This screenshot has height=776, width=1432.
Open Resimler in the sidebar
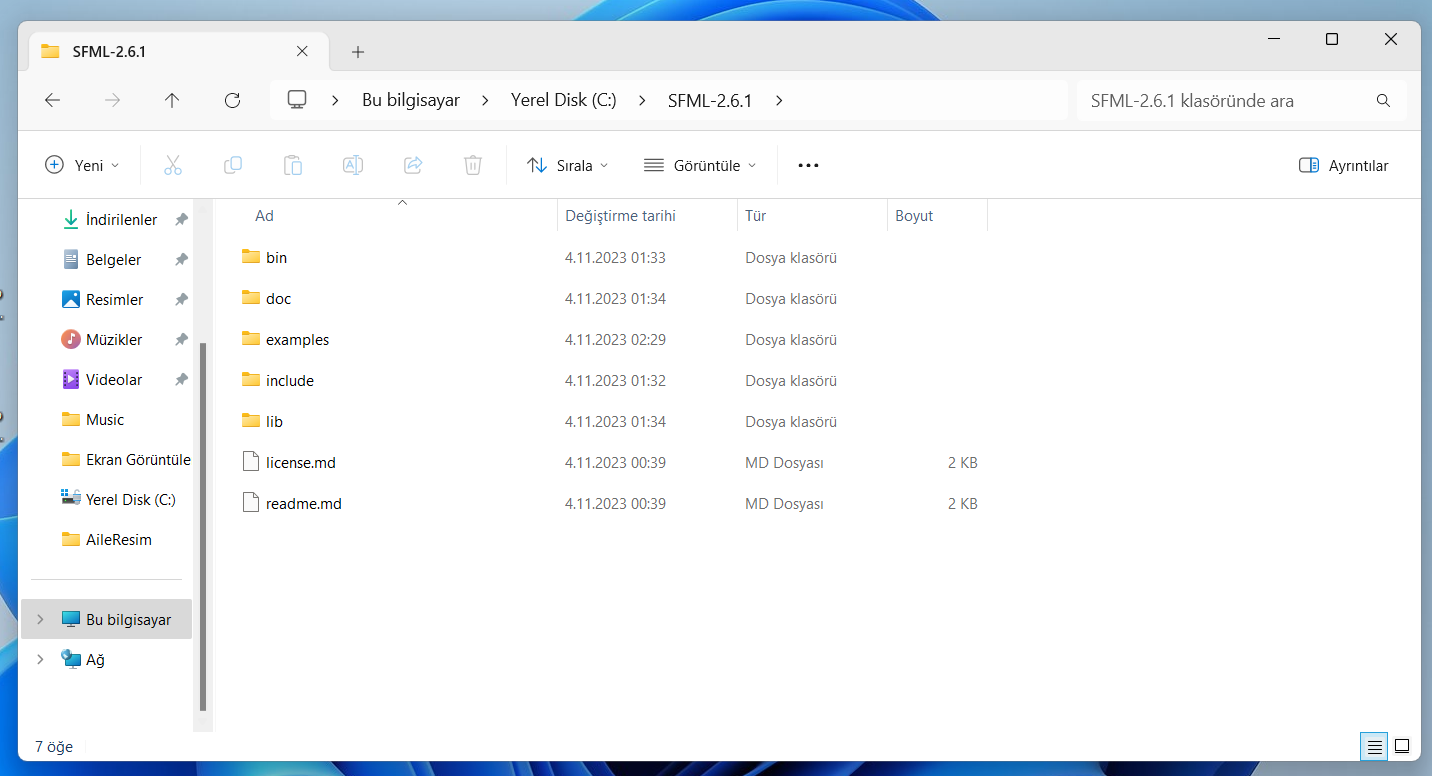coord(114,300)
